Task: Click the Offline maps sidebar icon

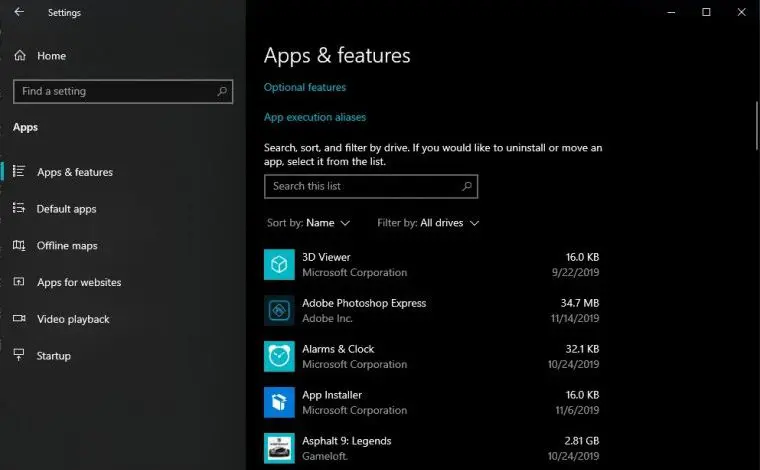Action: (19, 245)
